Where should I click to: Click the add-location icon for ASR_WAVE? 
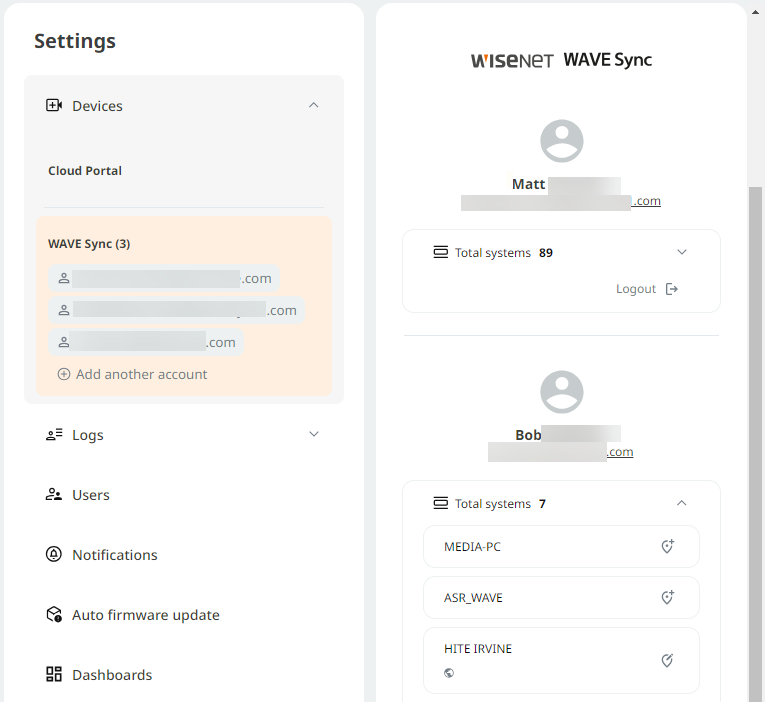(x=667, y=597)
